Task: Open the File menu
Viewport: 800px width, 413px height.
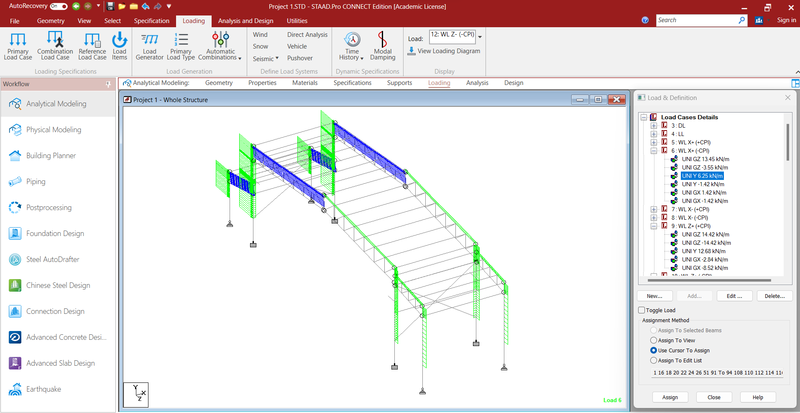Action: [14, 21]
